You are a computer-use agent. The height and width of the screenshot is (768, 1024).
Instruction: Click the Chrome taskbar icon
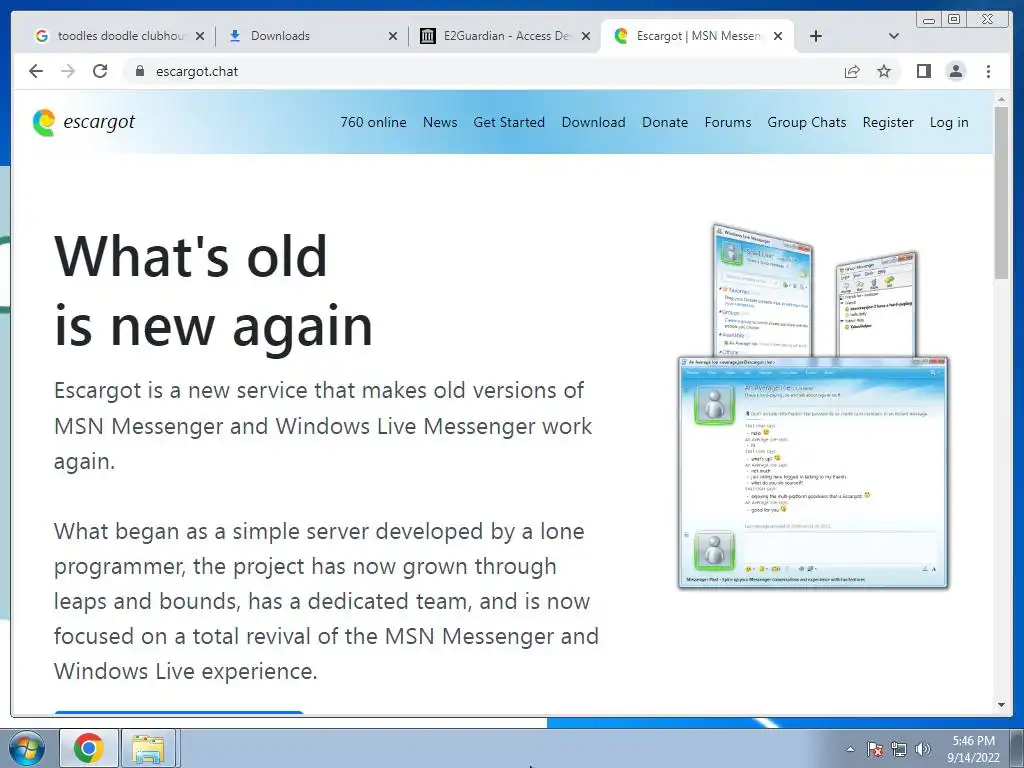tap(89, 748)
